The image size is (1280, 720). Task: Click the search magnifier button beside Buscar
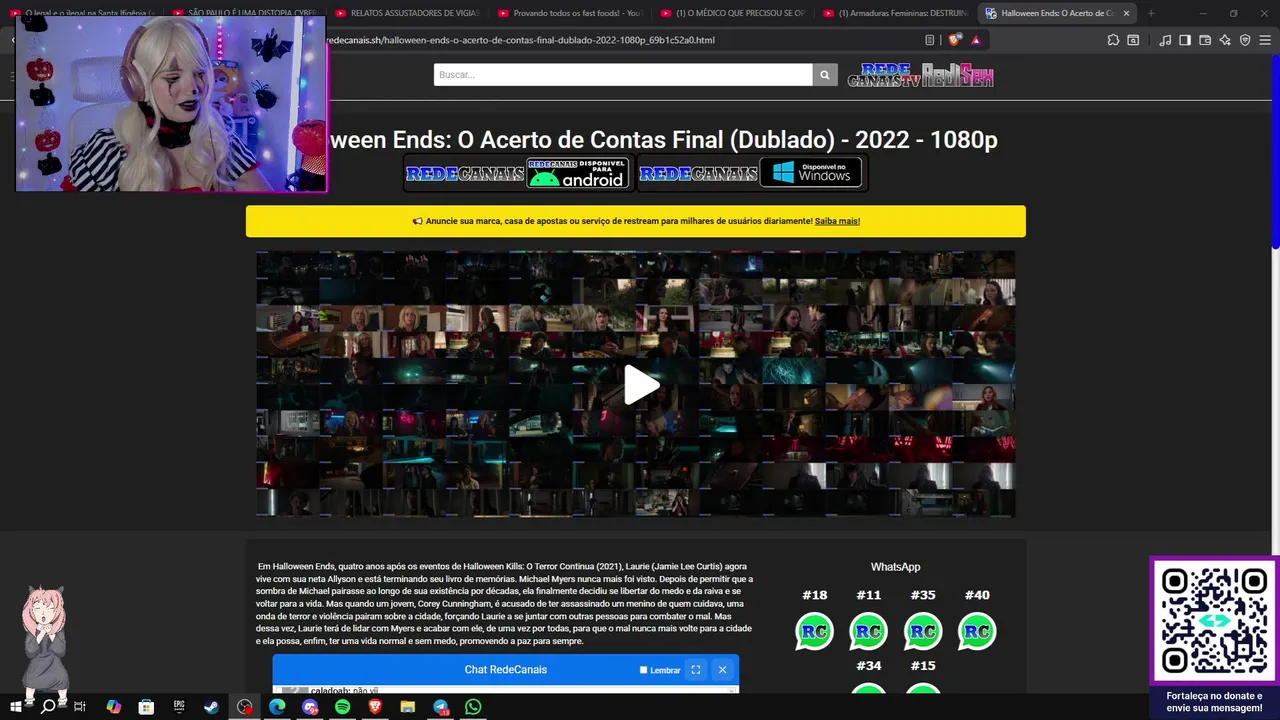[825, 75]
